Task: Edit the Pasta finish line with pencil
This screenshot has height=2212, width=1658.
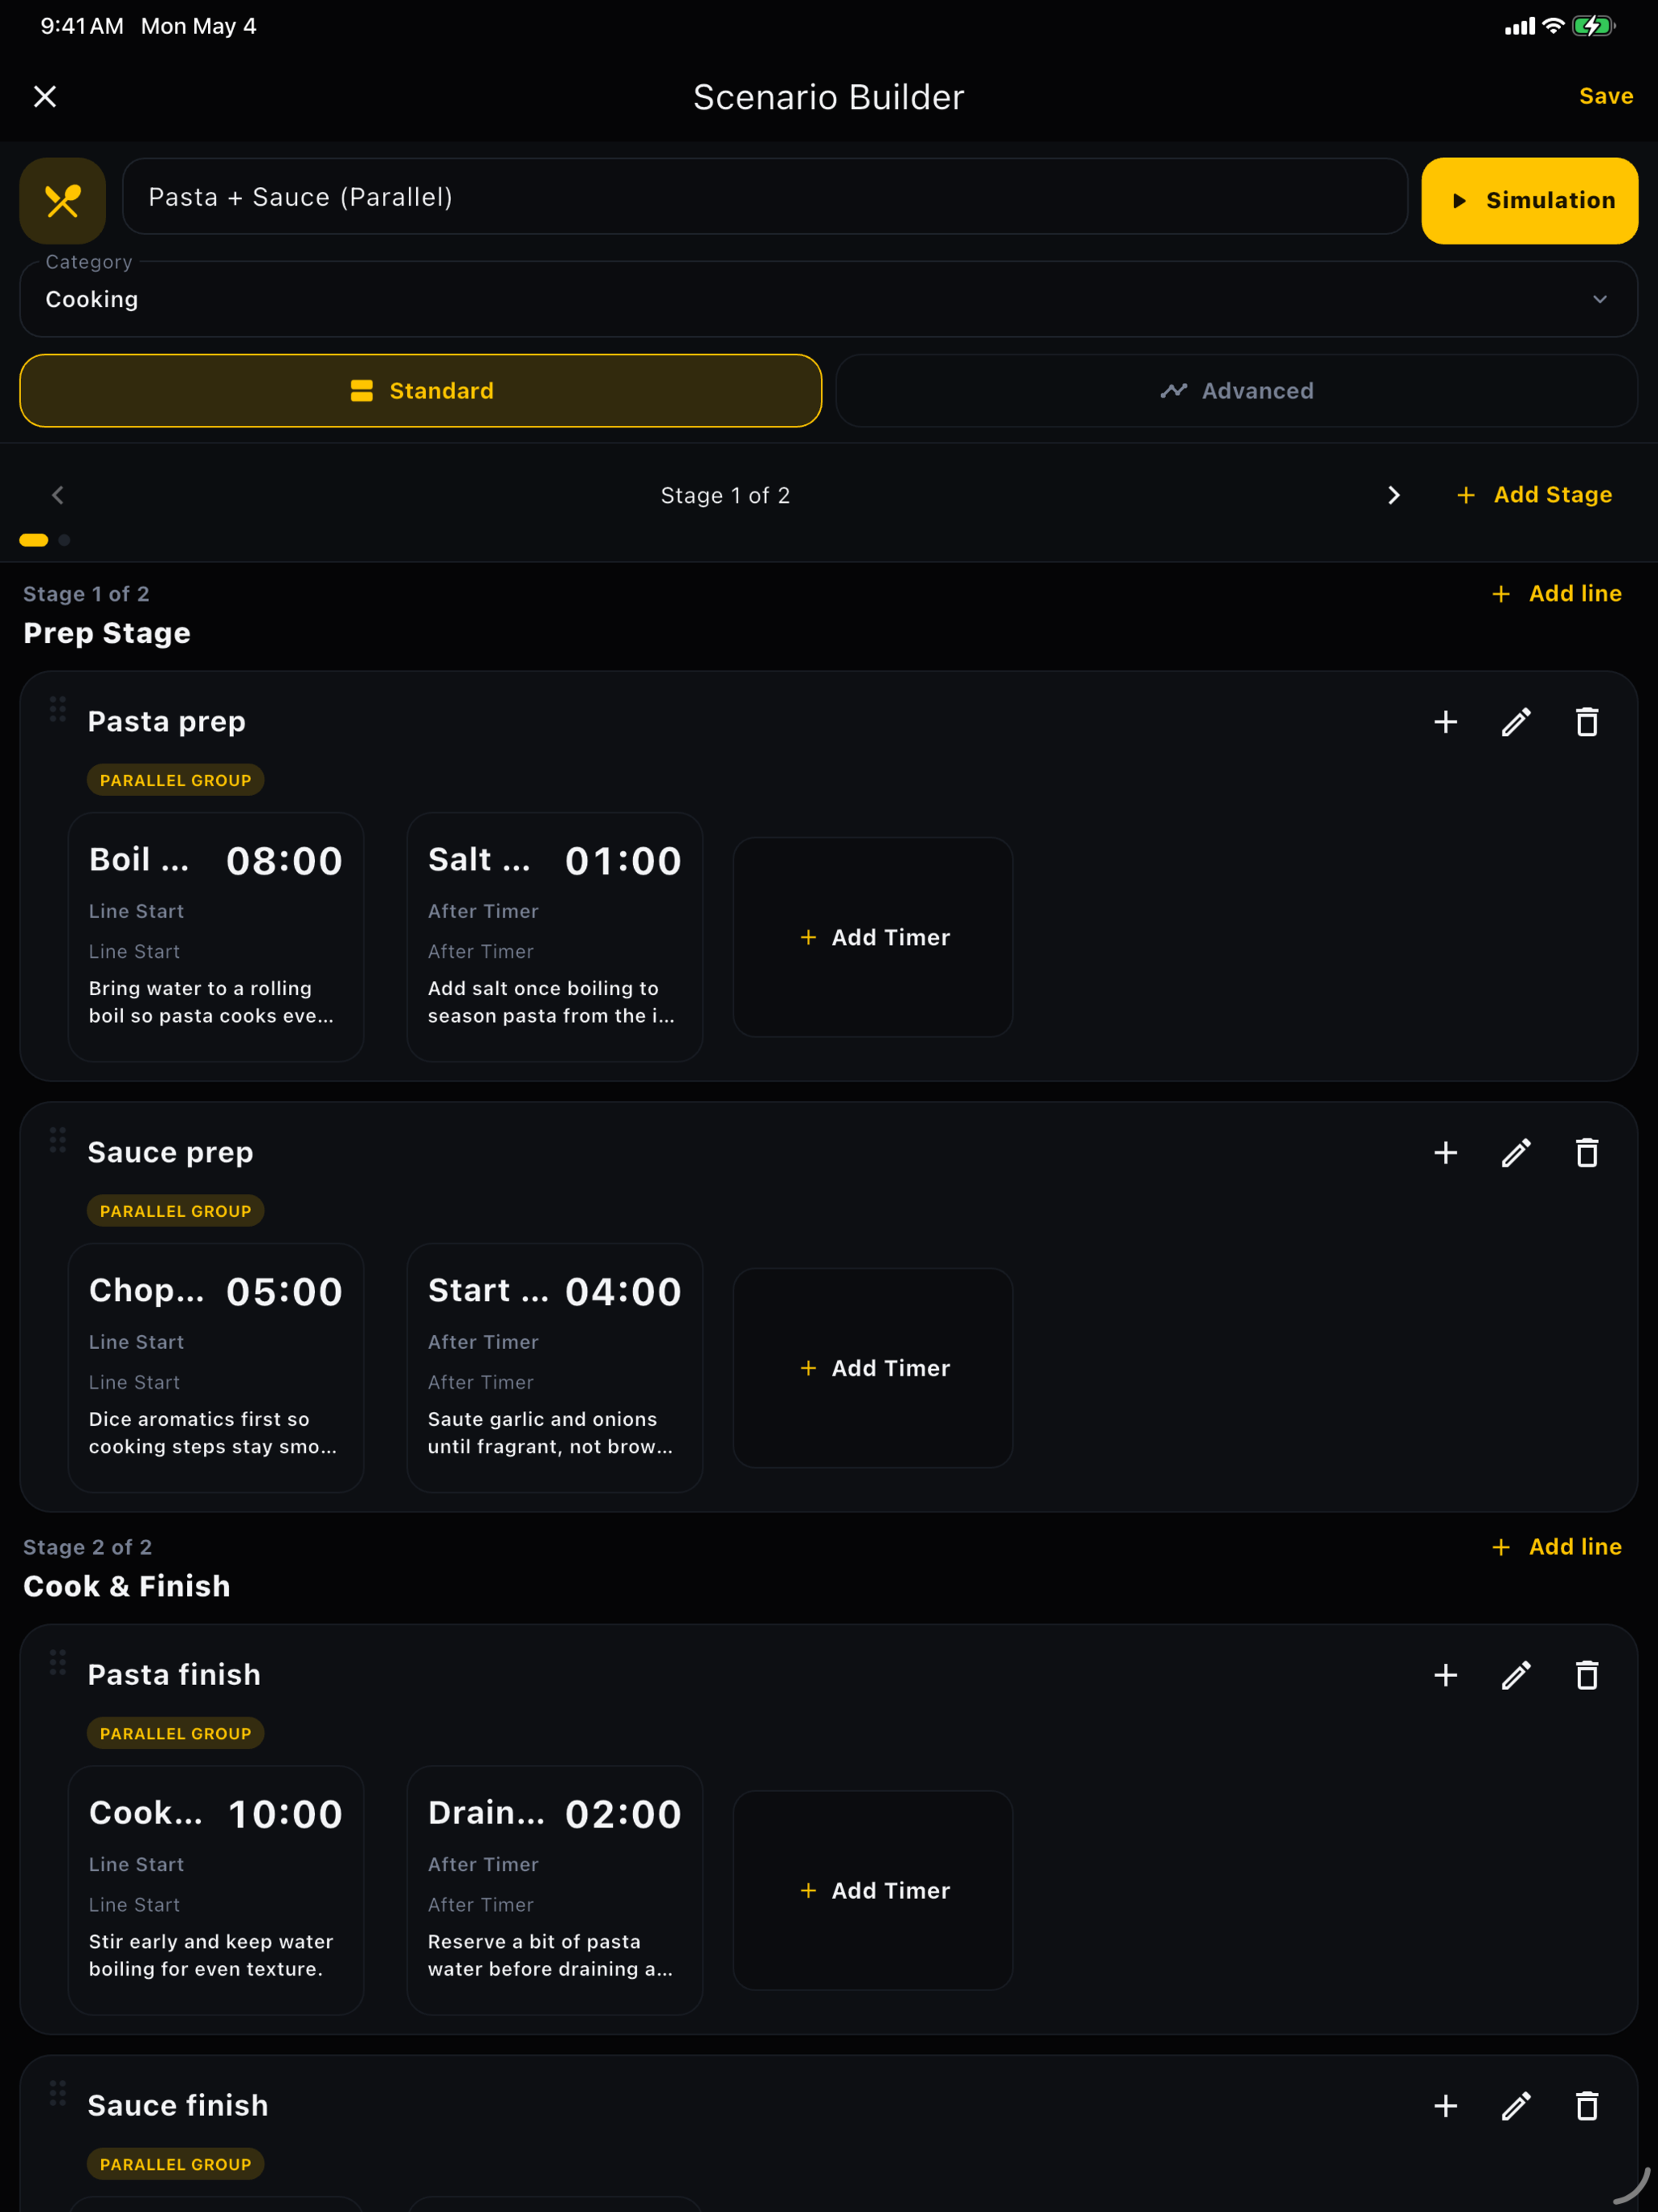Action: click(1516, 1675)
